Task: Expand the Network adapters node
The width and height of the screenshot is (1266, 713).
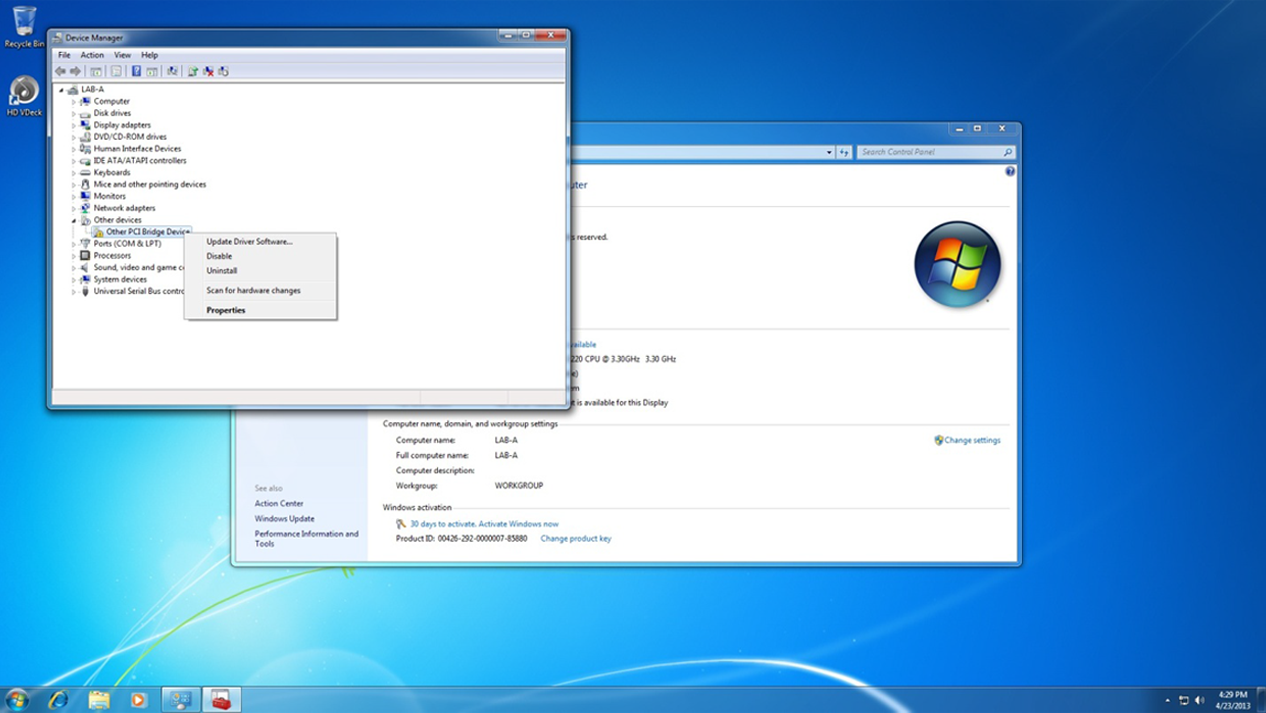Action: [74, 209]
